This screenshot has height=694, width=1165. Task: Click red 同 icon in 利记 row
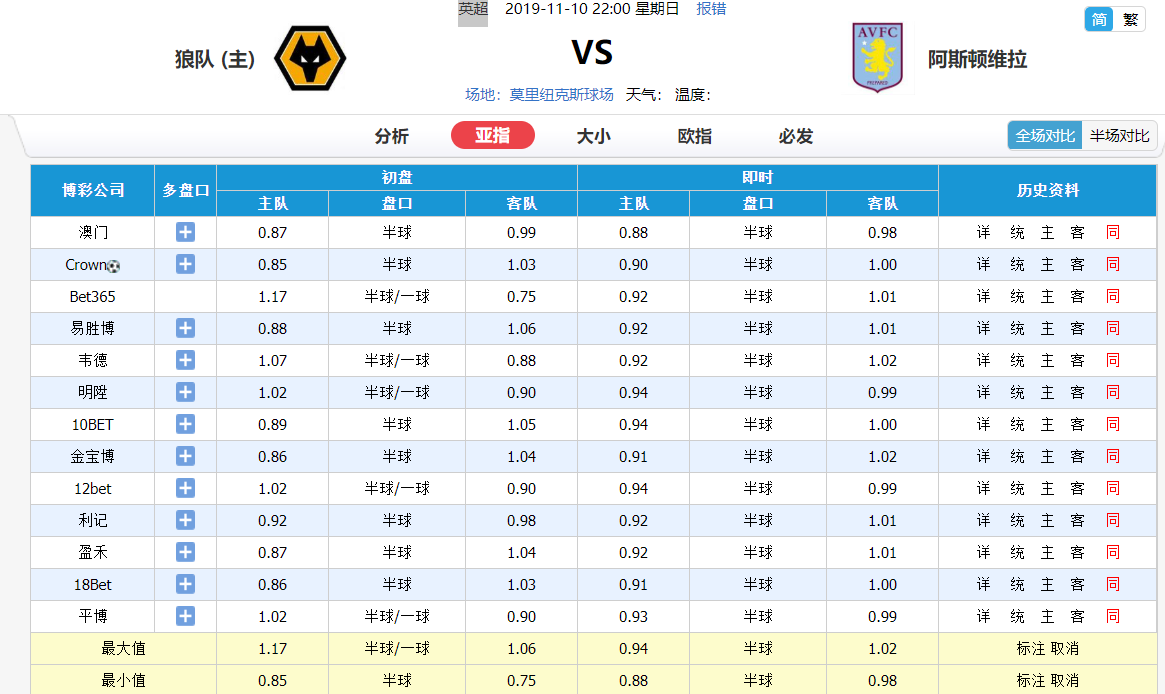[1112, 520]
